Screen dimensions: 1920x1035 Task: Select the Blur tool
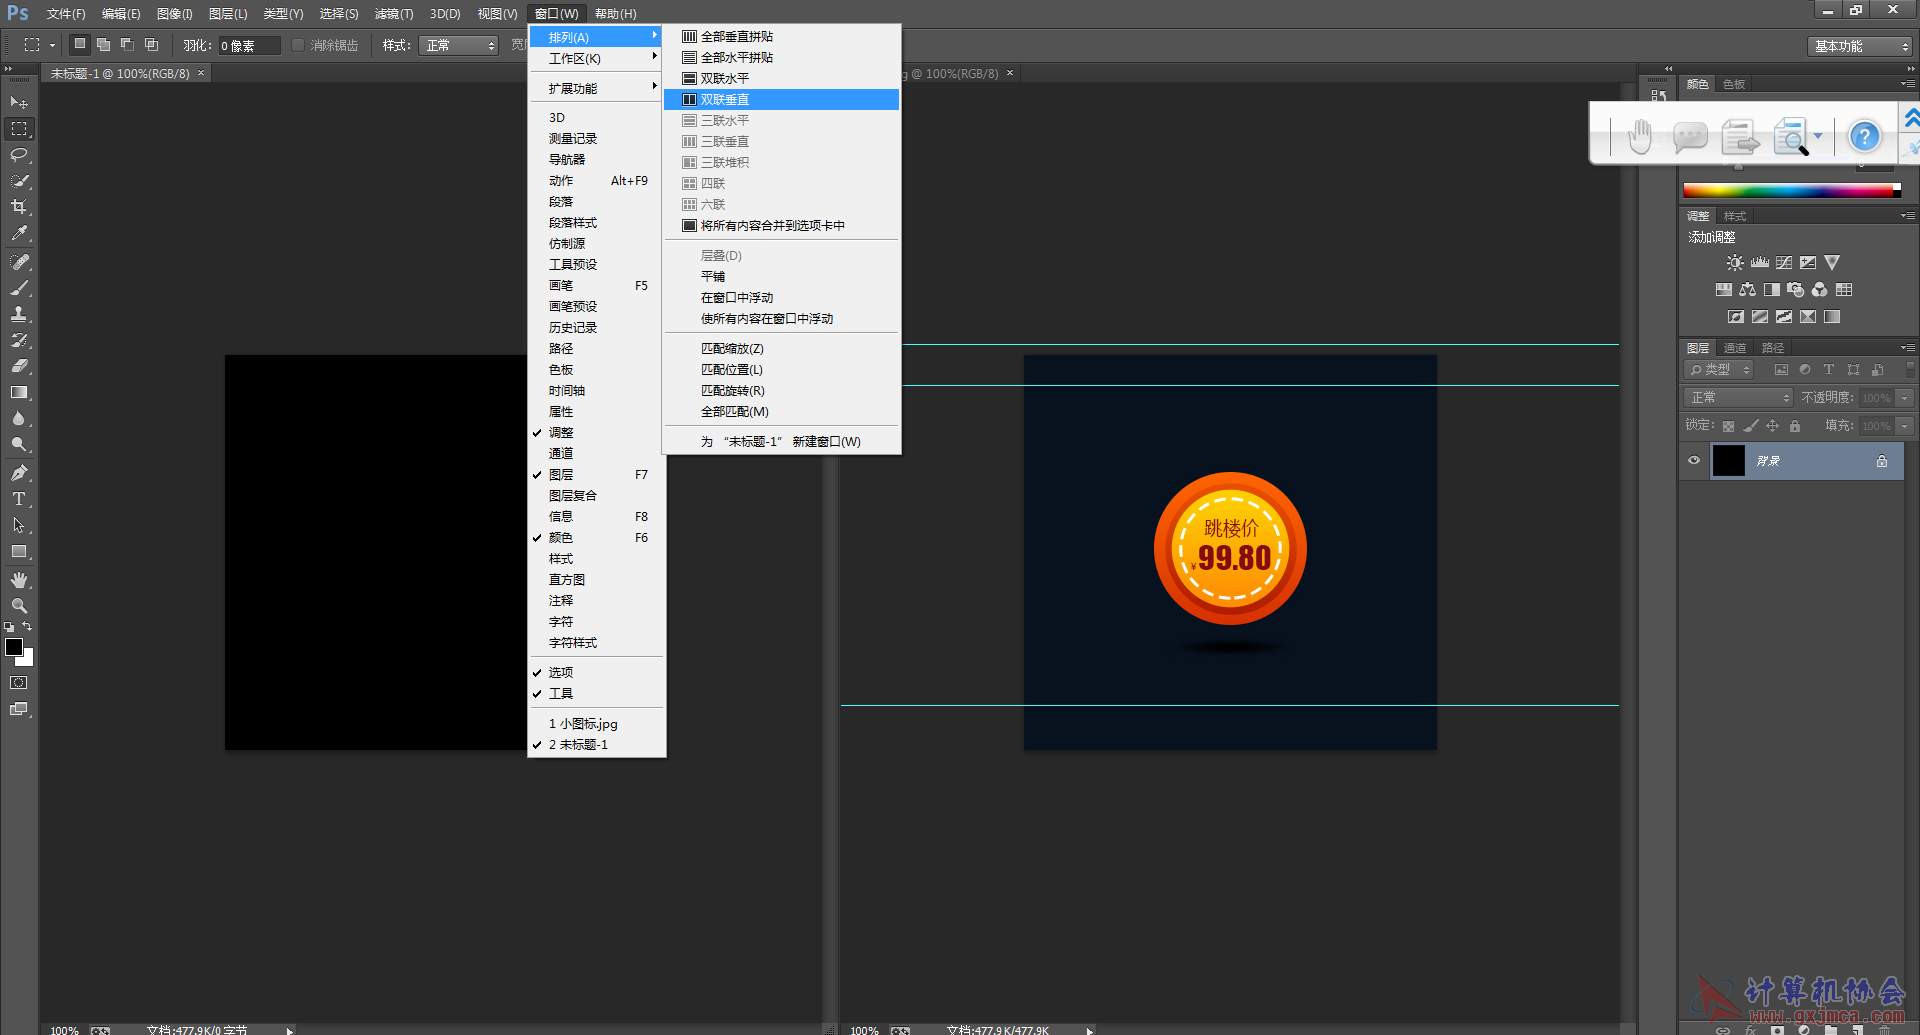point(19,418)
